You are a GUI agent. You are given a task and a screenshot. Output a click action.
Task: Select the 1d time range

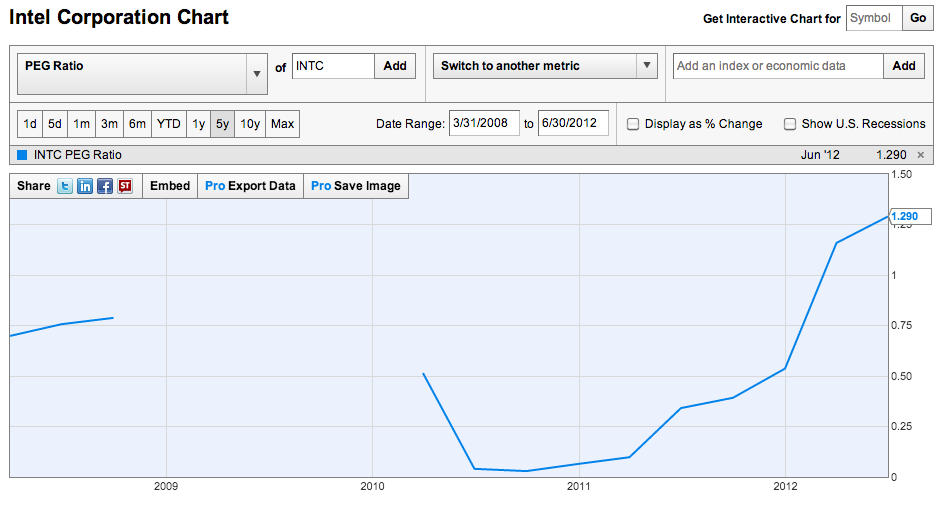[30, 124]
